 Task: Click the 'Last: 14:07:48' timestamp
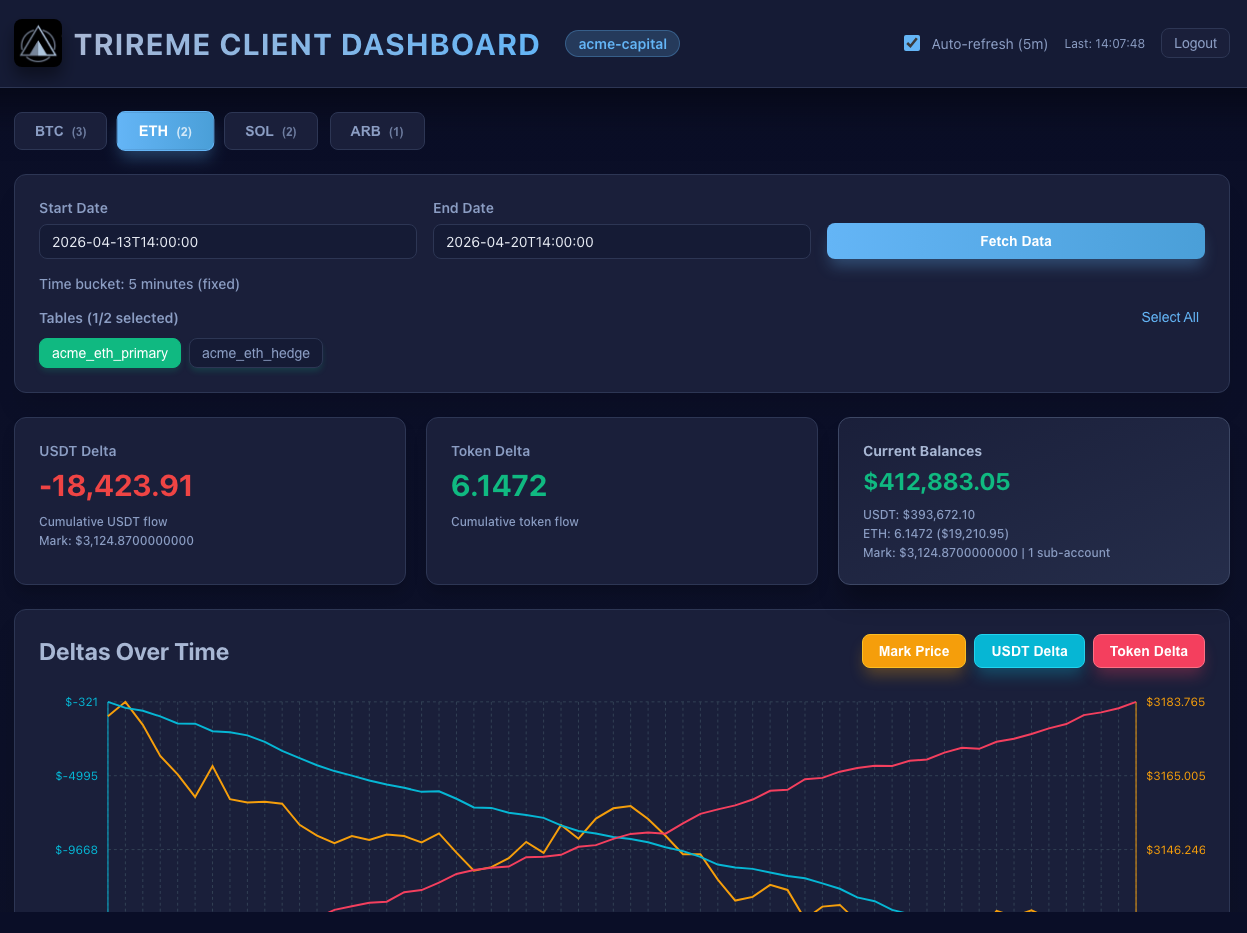pyautogui.click(x=1104, y=44)
